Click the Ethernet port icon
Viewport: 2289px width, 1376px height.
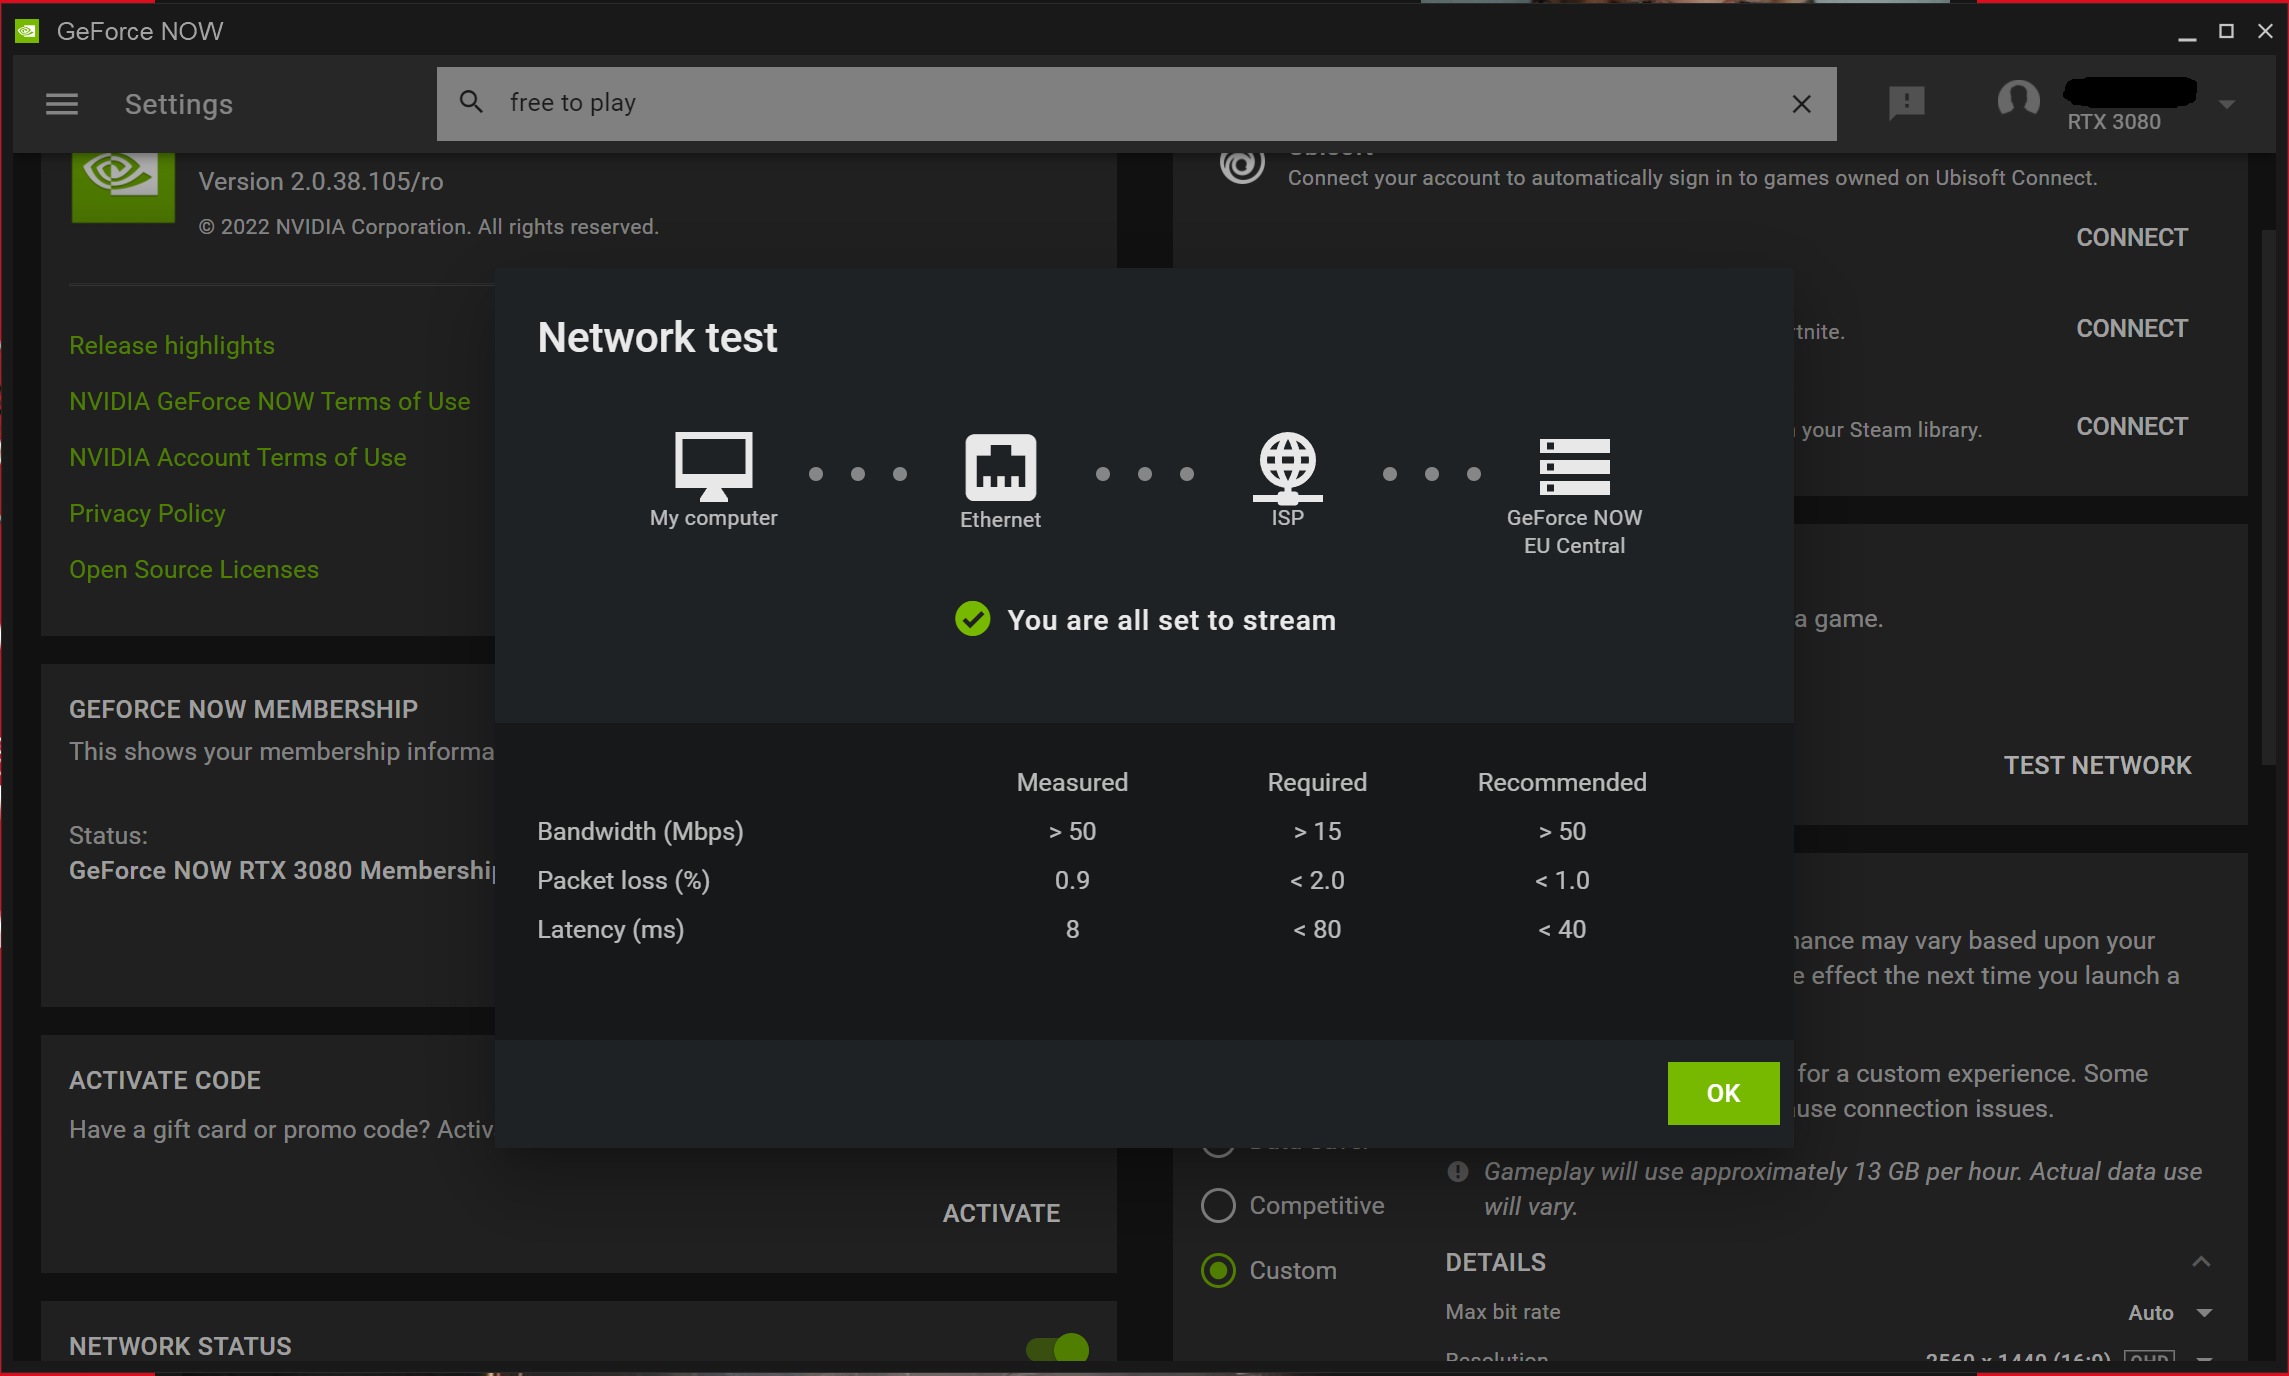[1000, 467]
